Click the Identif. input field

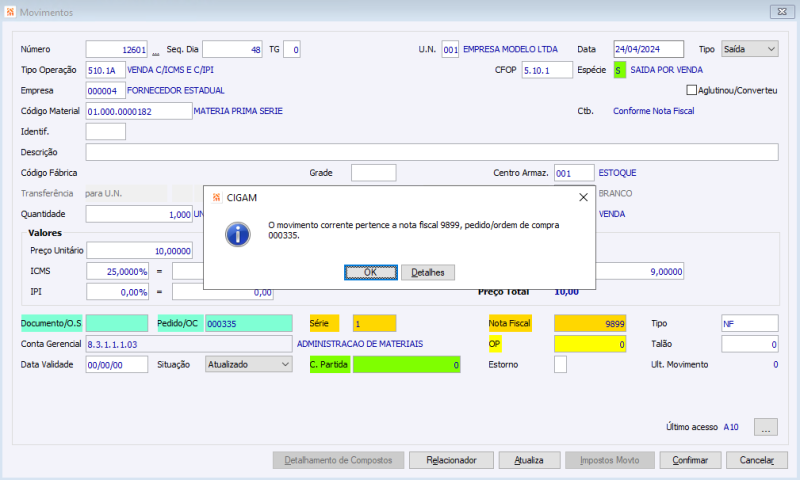pyautogui.click(x=106, y=132)
